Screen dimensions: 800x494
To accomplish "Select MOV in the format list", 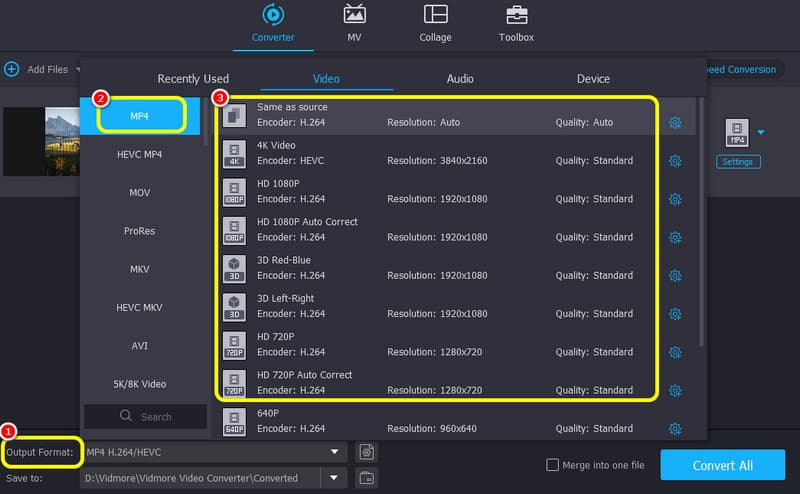I will tap(140, 192).
